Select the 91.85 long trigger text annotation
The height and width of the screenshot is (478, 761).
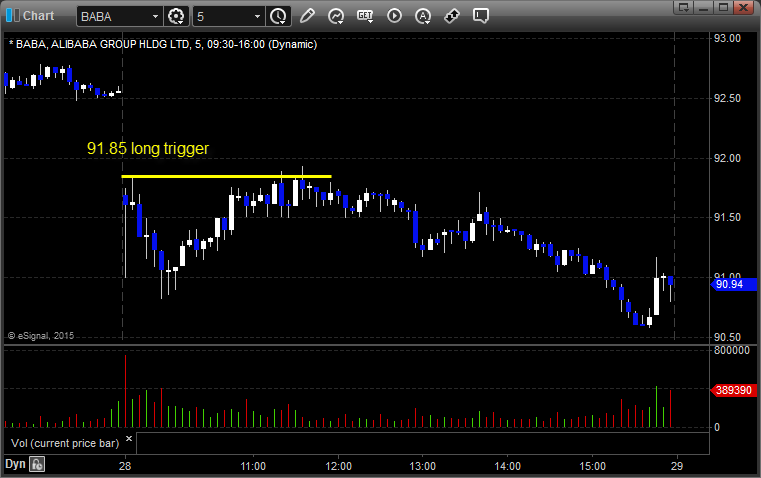[148, 148]
